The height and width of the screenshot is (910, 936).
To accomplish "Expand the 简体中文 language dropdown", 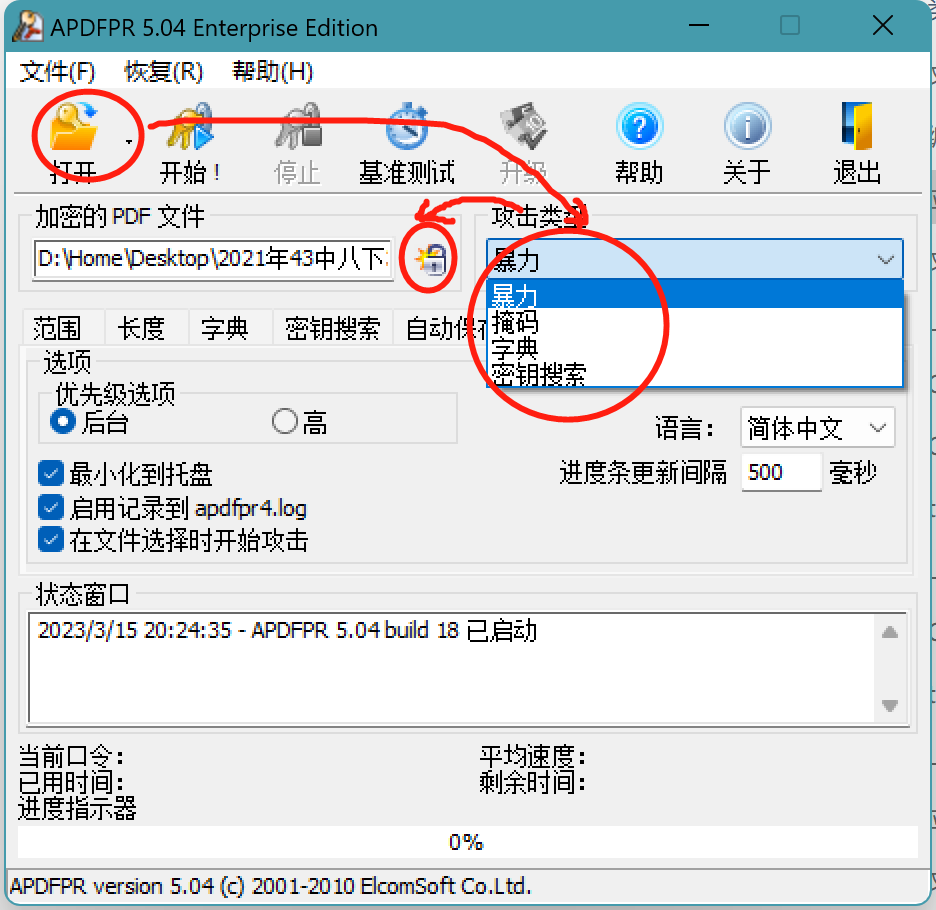I will [x=817, y=428].
